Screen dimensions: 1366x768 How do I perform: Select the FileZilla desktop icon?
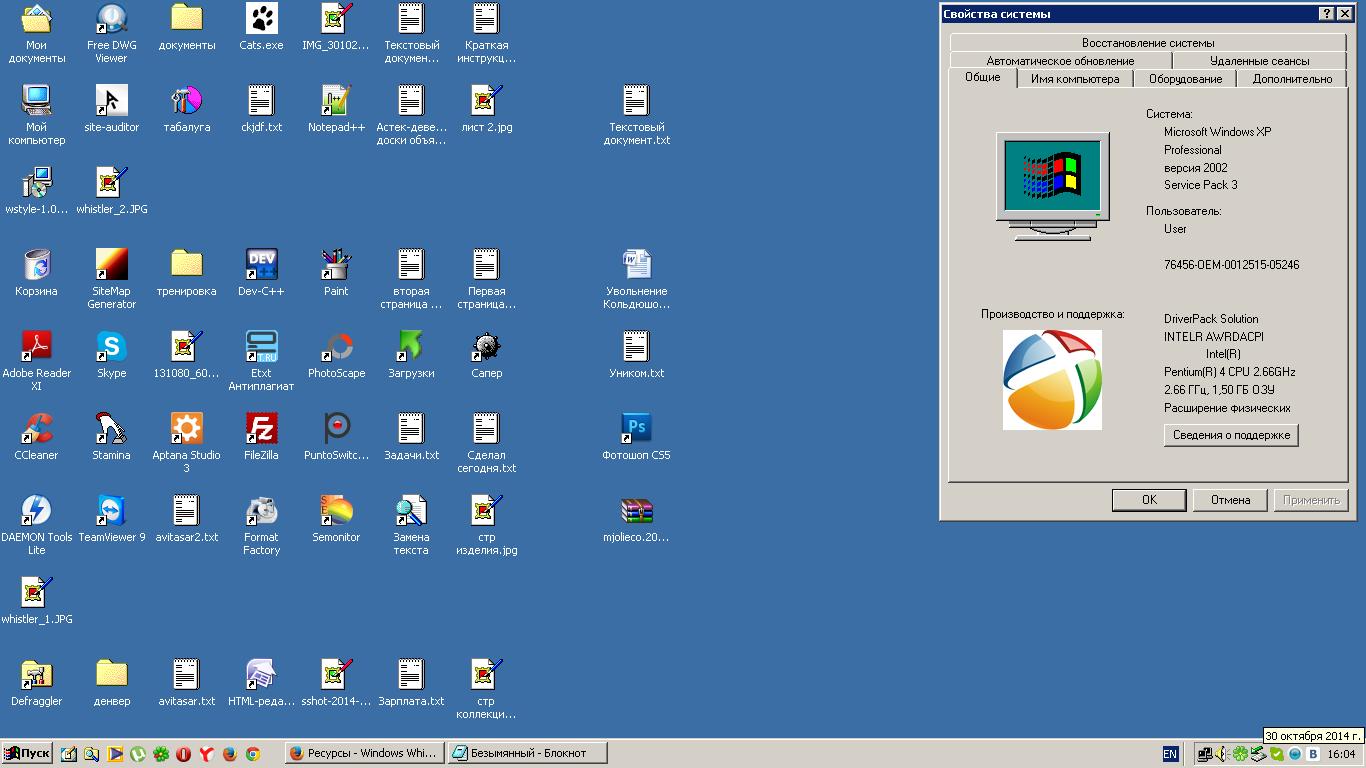tap(261, 437)
